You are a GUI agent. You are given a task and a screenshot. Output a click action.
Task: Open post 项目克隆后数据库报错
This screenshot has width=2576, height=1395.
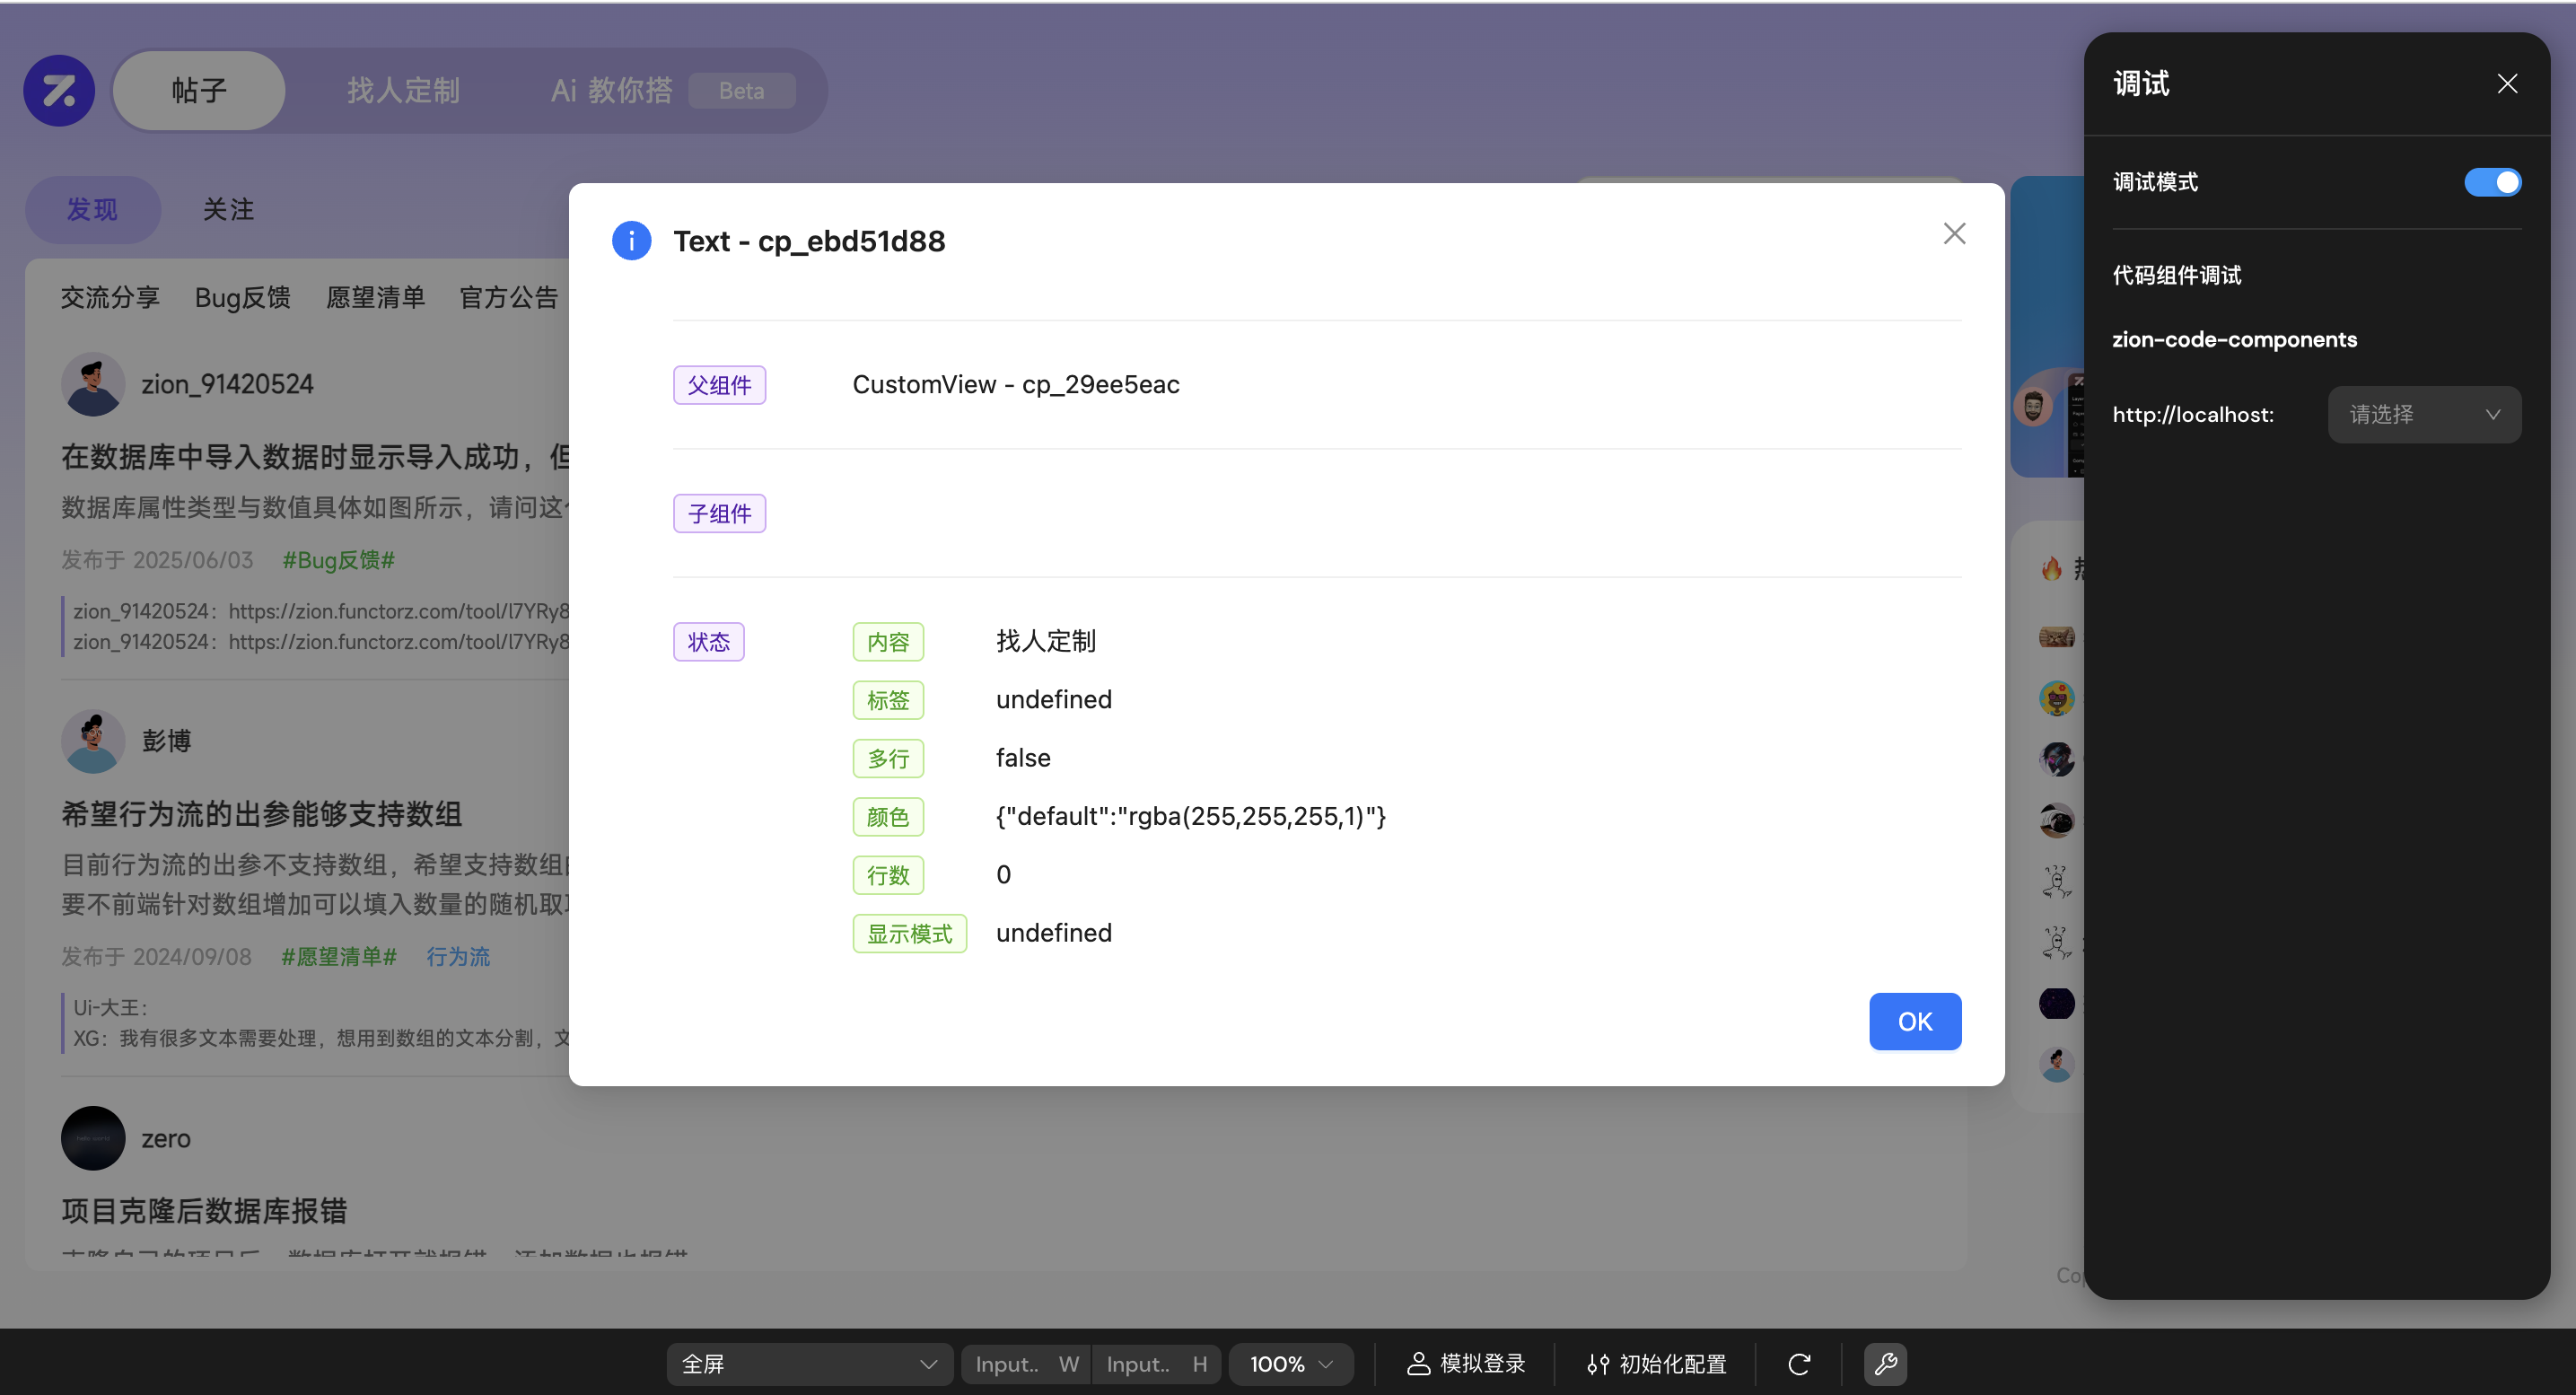pyautogui.click(x=204, y=1211)
